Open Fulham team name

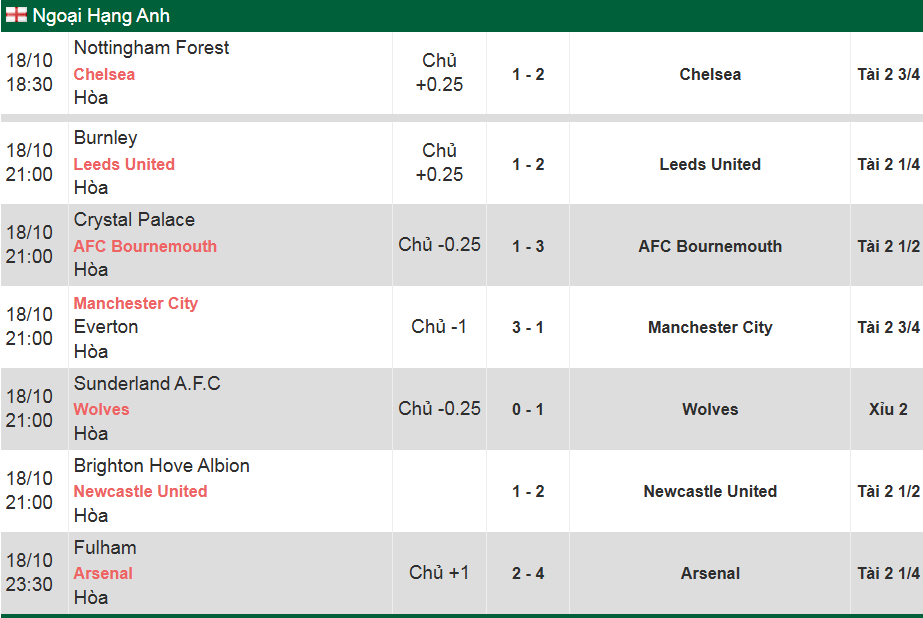click(105, 548)
